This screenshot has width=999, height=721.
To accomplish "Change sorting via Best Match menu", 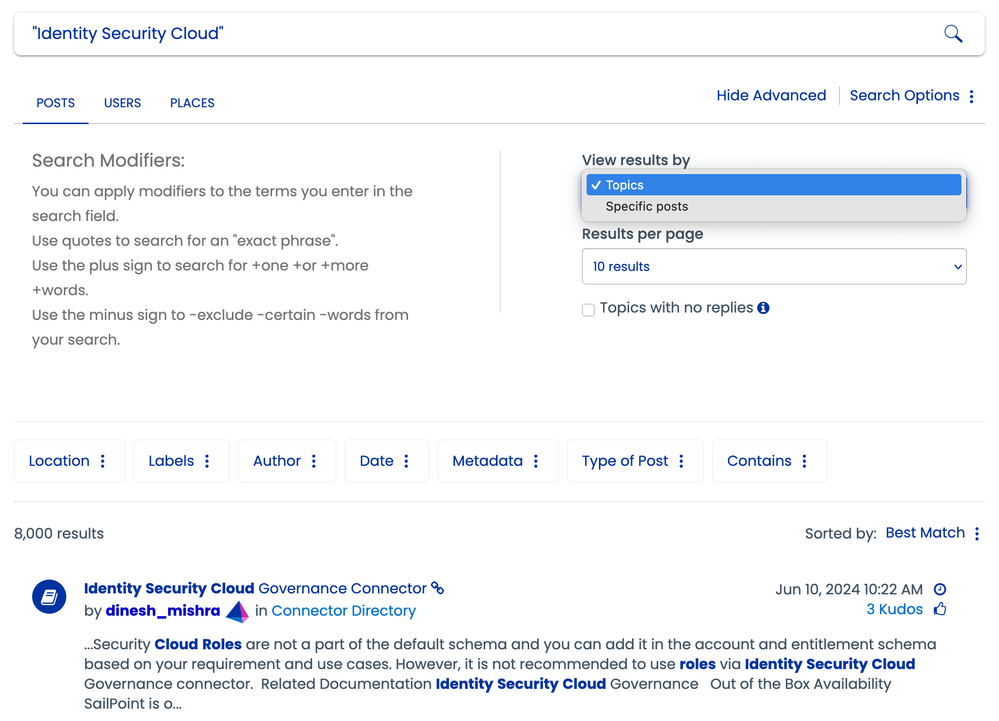I will (x=932, y=533).
